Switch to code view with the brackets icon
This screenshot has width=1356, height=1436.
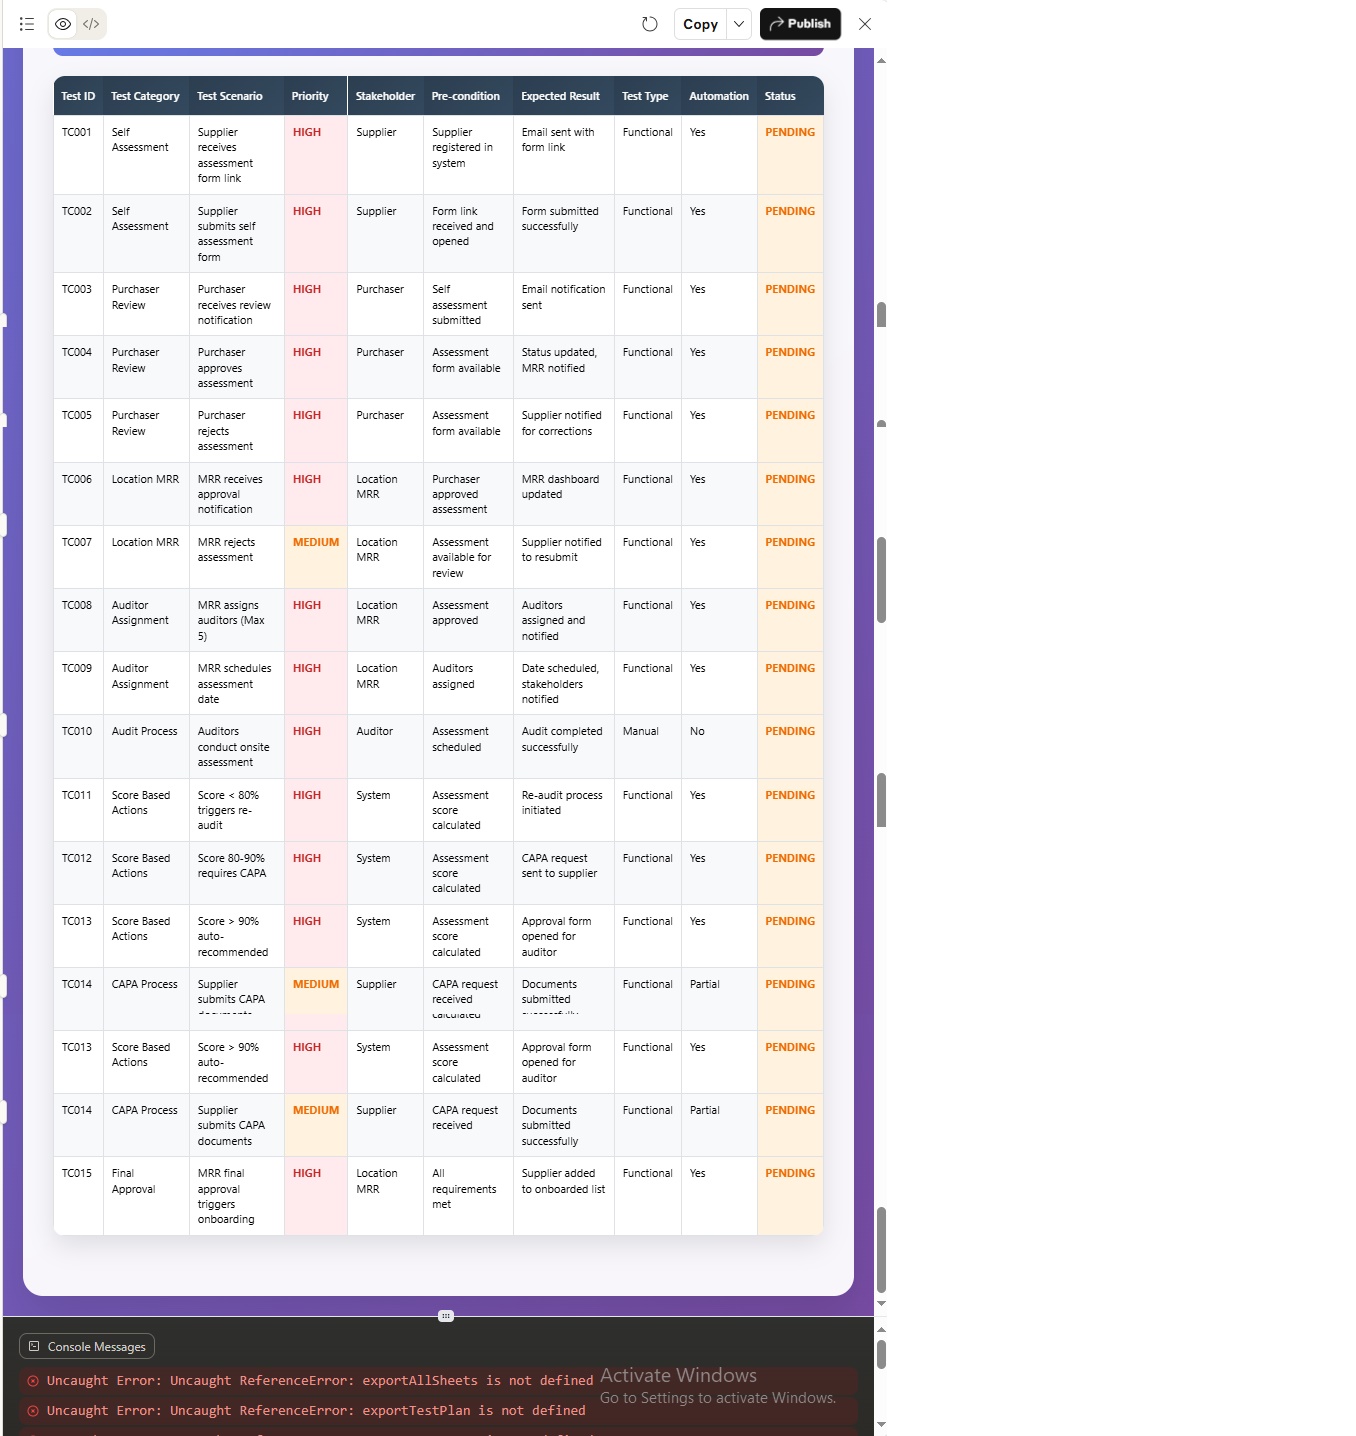(x=91, y=24)
